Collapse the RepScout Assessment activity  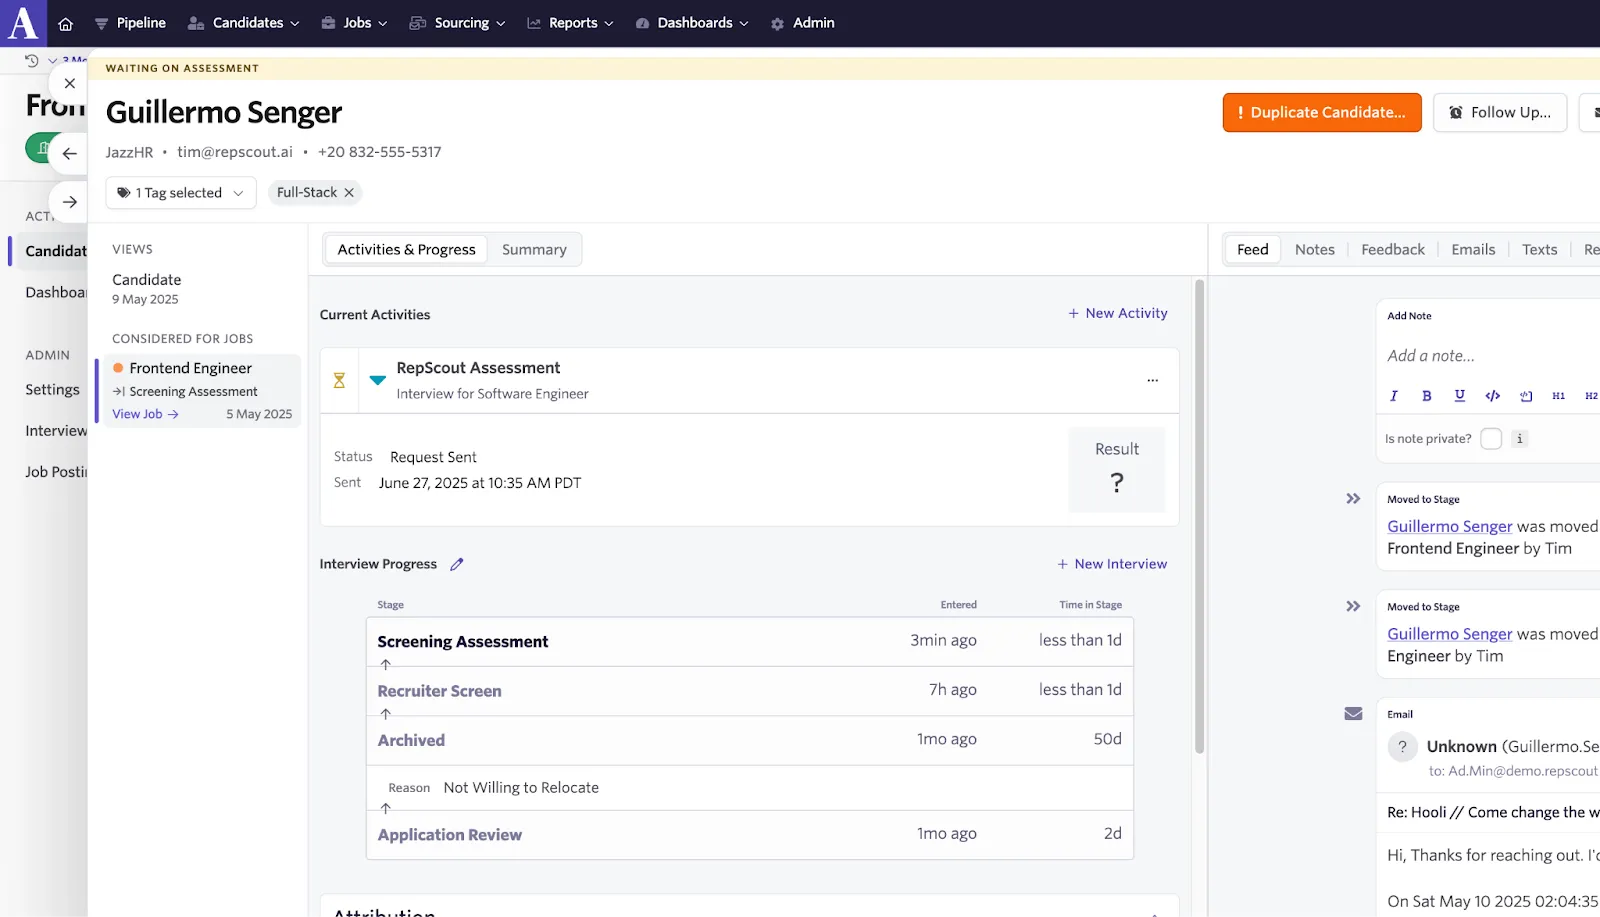pos(378,380)
